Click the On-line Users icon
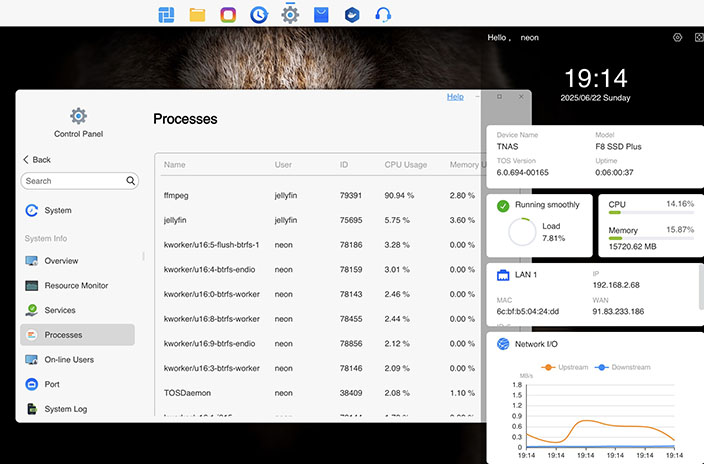Screen dimensions: 704x464 point(31,359)
